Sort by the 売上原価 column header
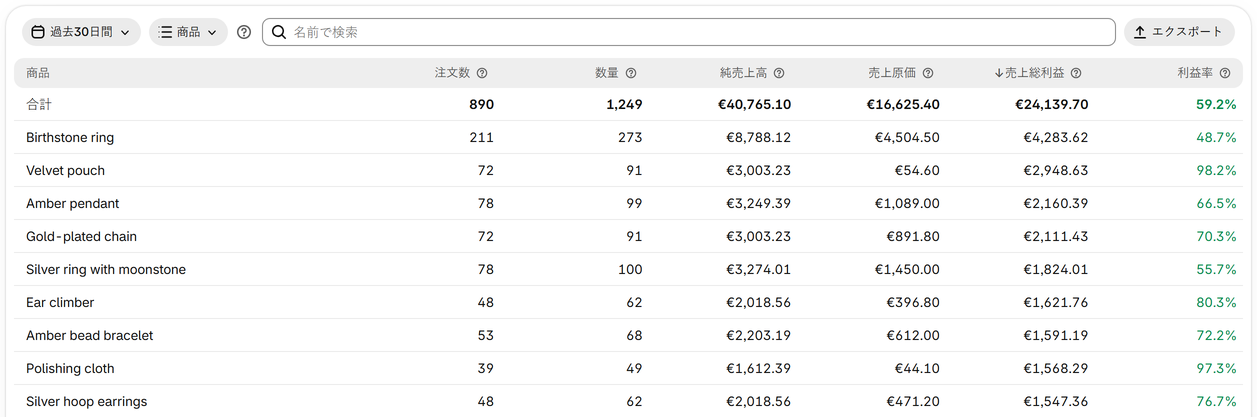This screenshot has width=1257, height=417. point(892,73)
